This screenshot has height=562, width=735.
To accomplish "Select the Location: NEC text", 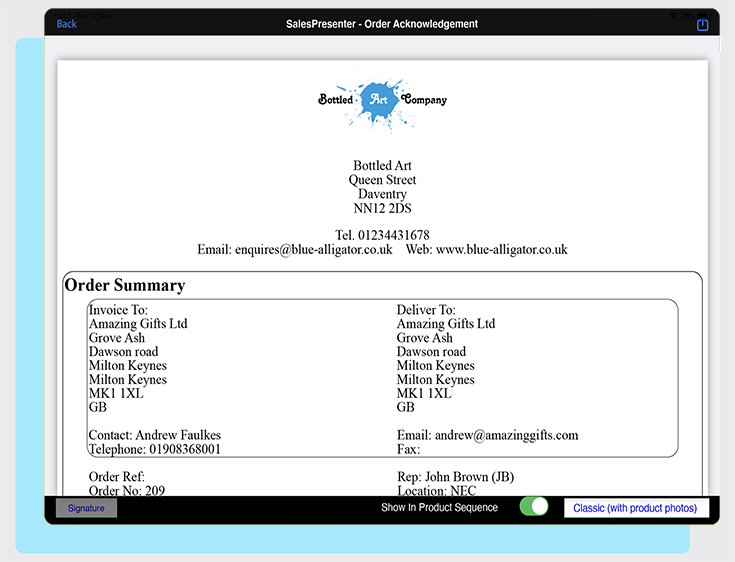I will (436, 490).
